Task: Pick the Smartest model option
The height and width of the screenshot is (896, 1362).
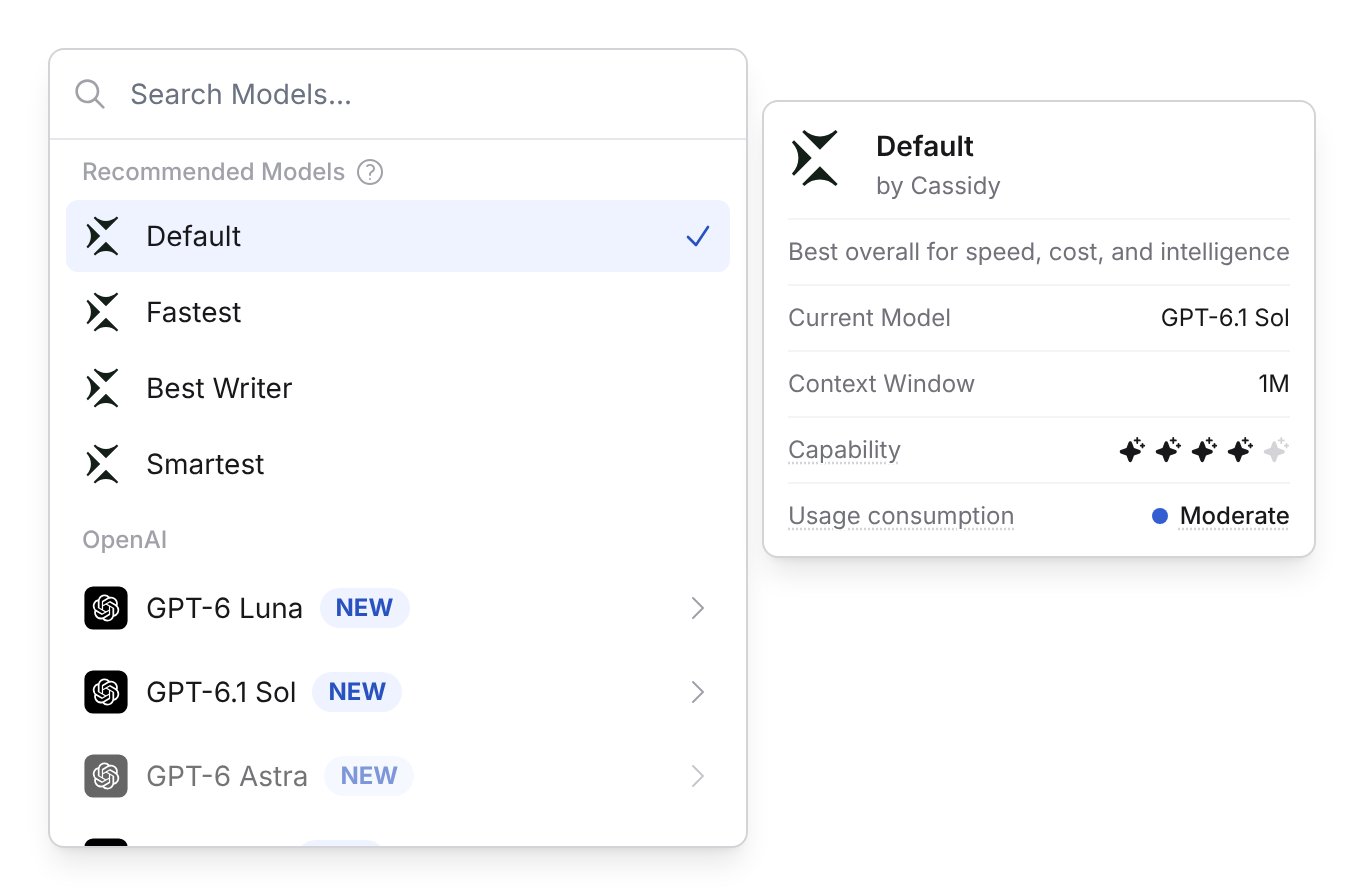Action: (398, 464)
